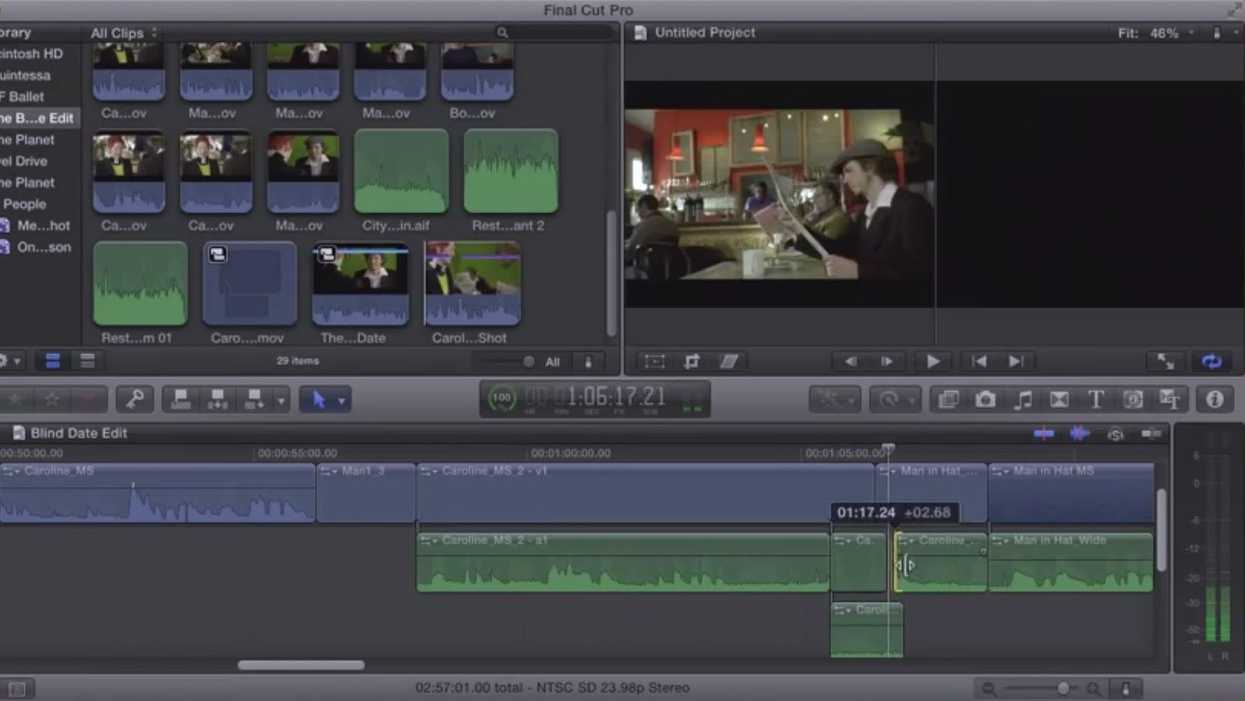The image size is (1245, 701).
Task: Select the City...in.aif audio clip thumbnail
Action: [401, 171]
